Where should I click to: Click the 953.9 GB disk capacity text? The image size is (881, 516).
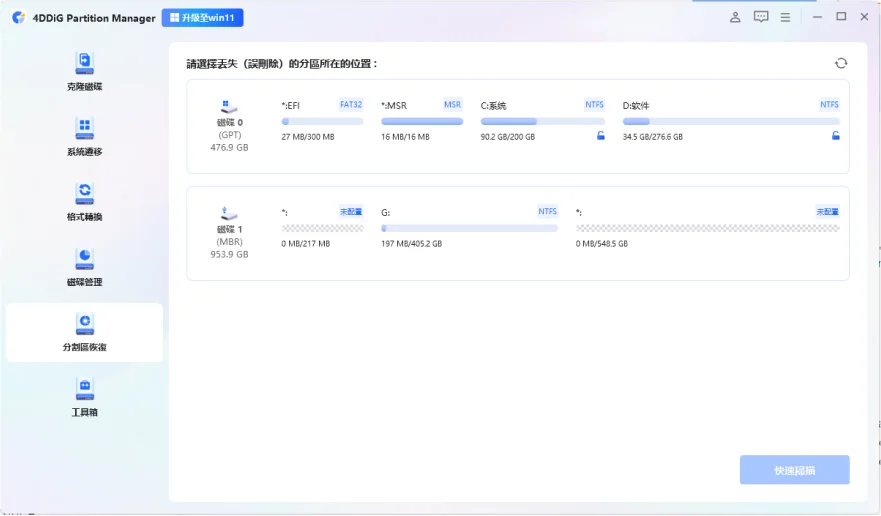click(229, 254)
